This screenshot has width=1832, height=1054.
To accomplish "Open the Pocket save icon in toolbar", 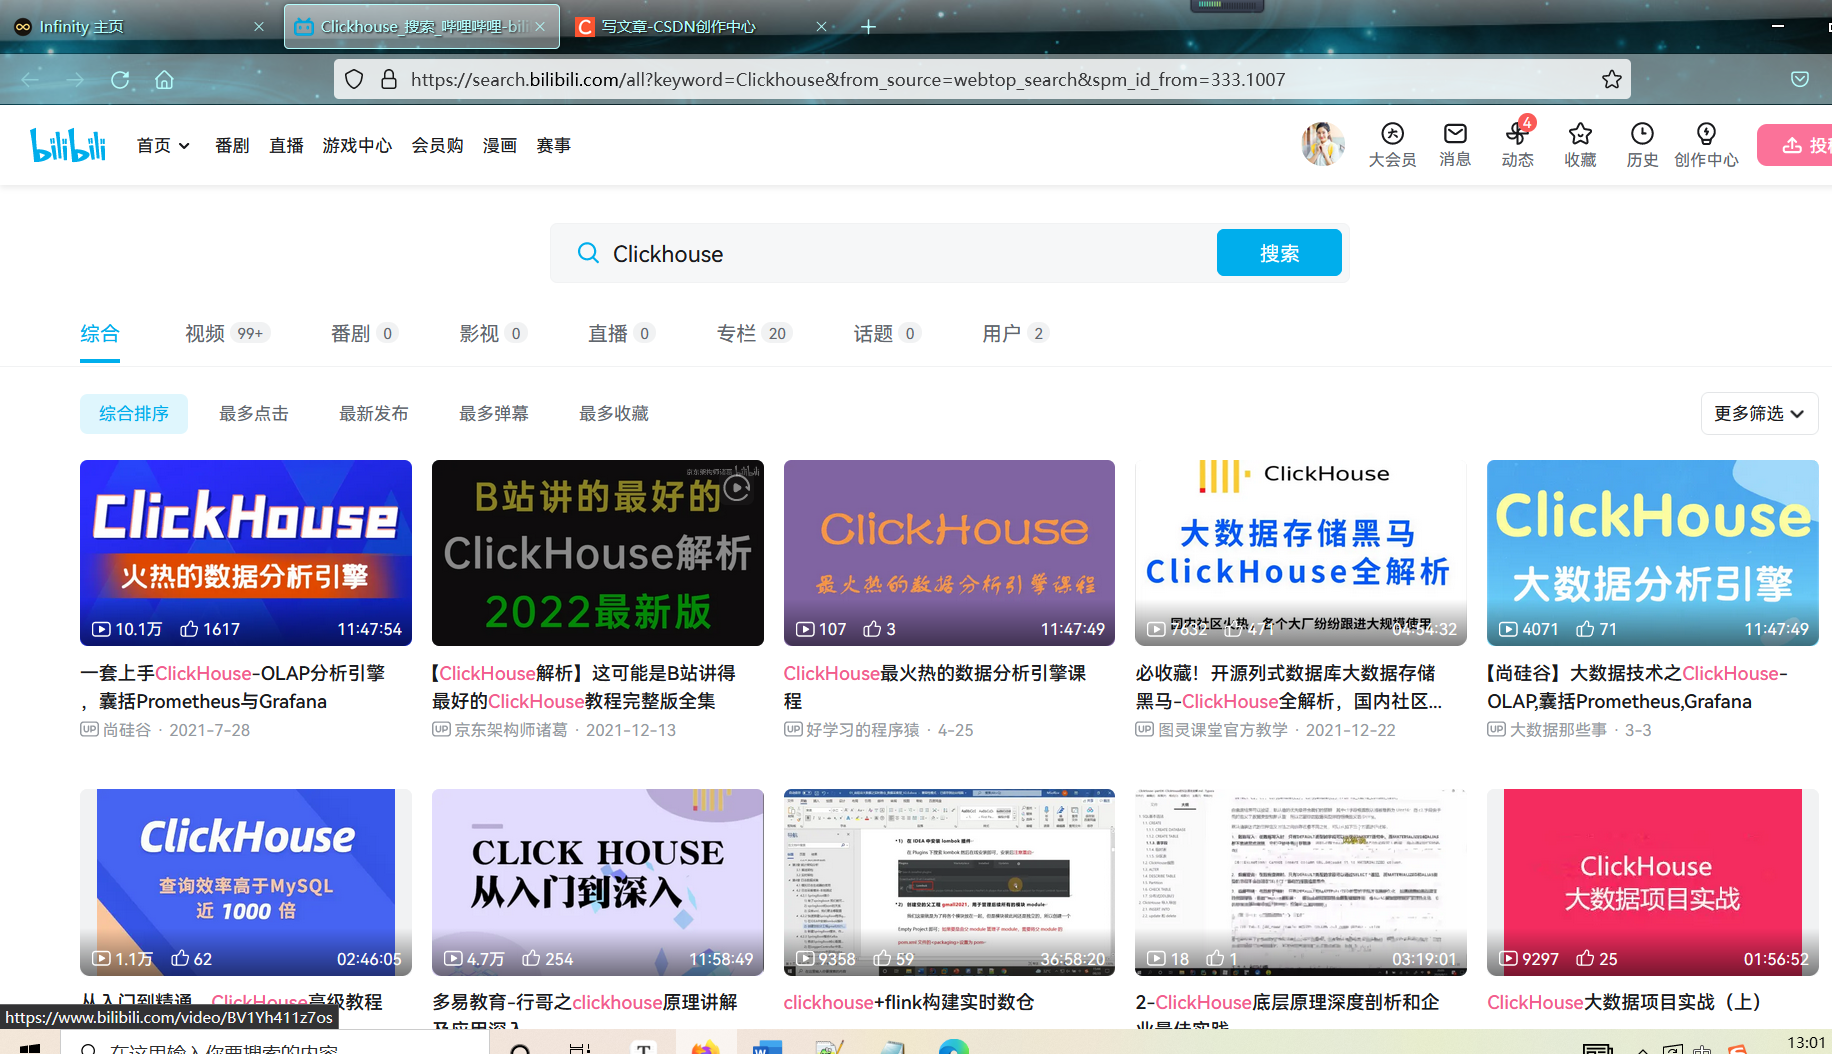I will 1800,79.
